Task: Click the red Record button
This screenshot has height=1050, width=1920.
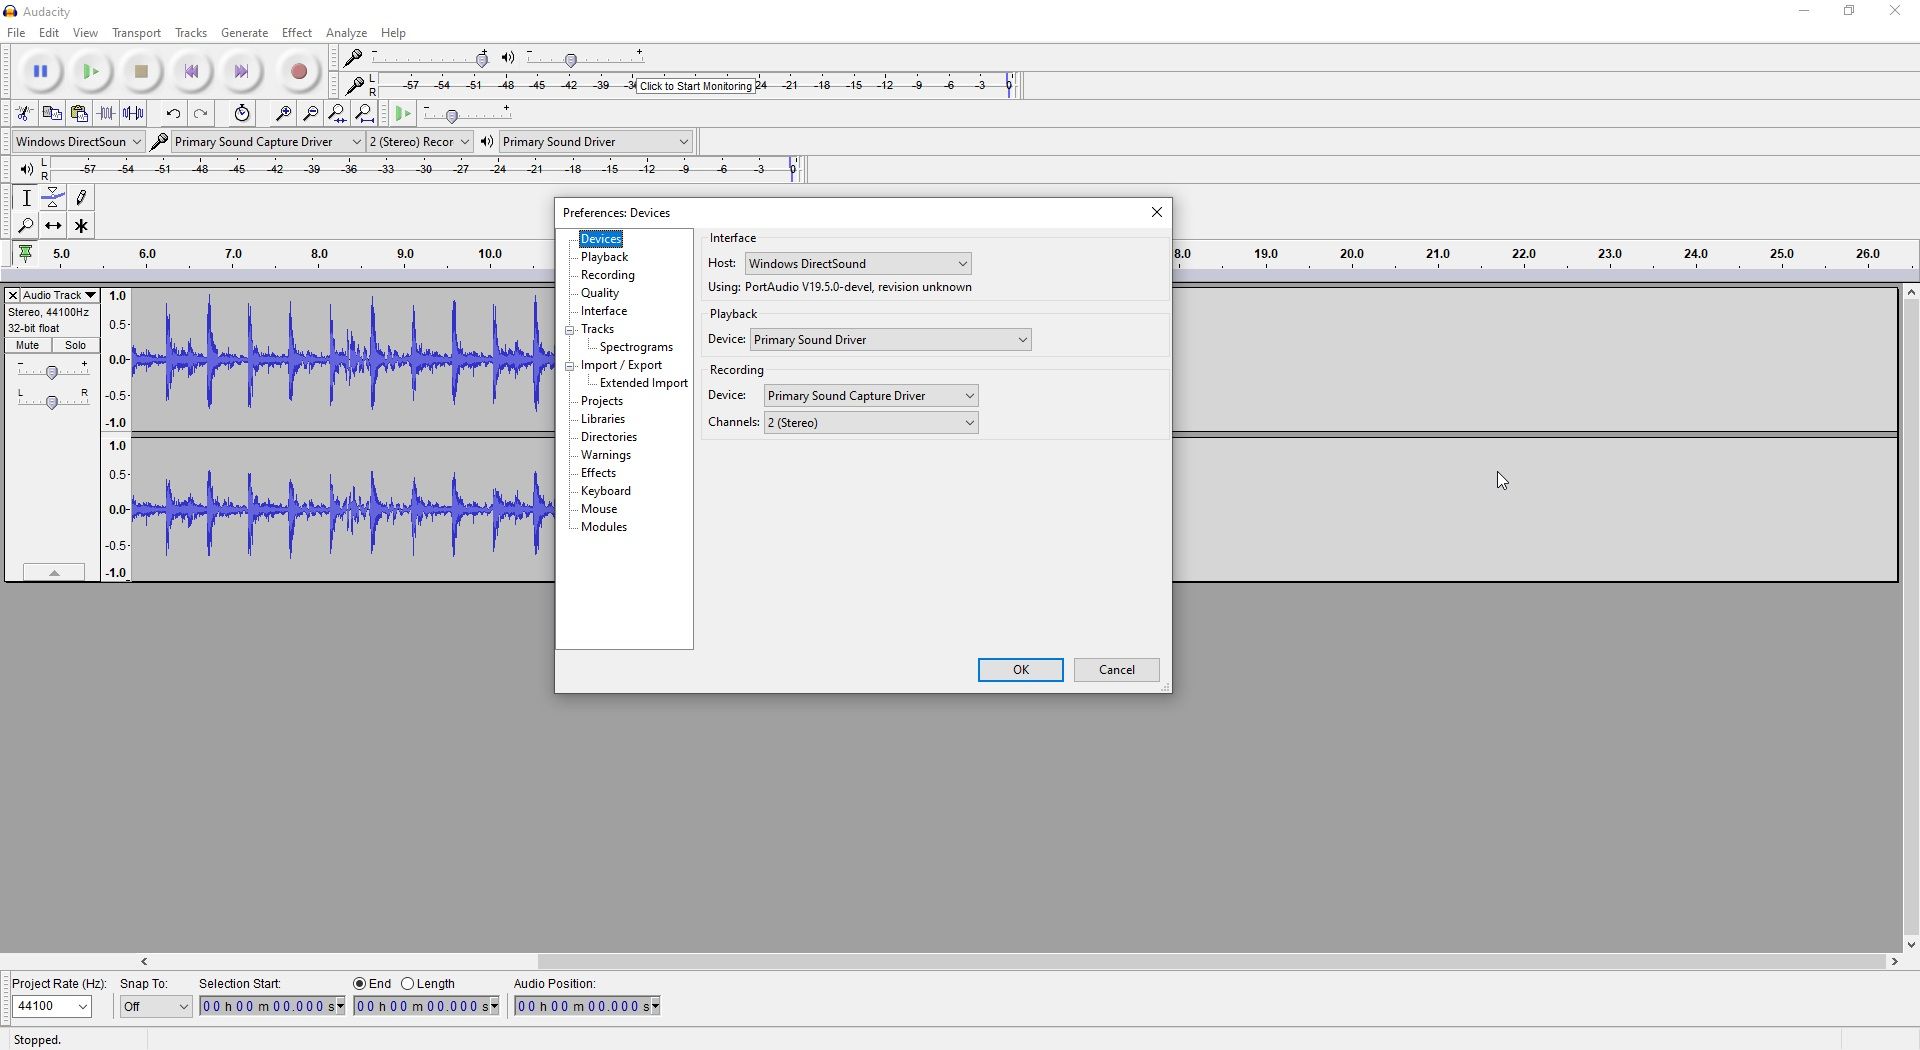Action: [299, 72]
